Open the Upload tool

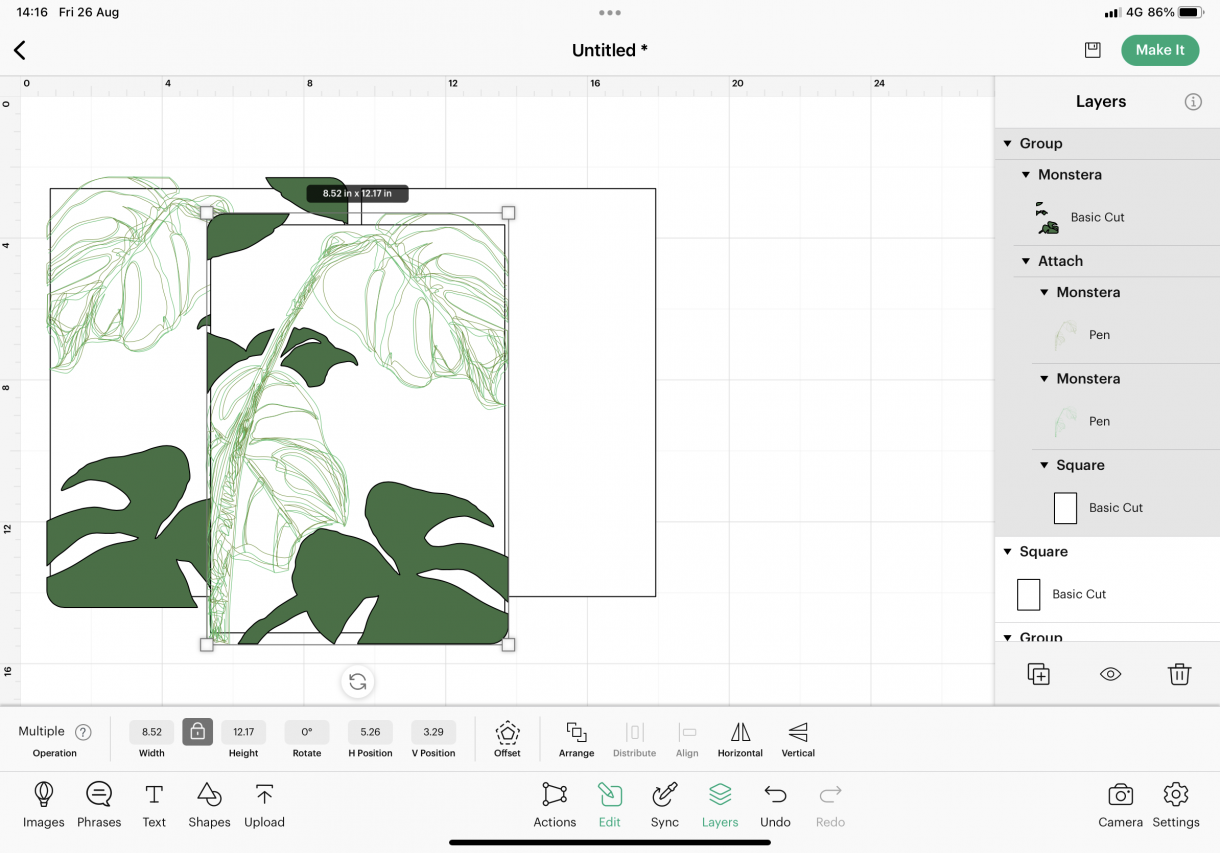pos(264,805)
